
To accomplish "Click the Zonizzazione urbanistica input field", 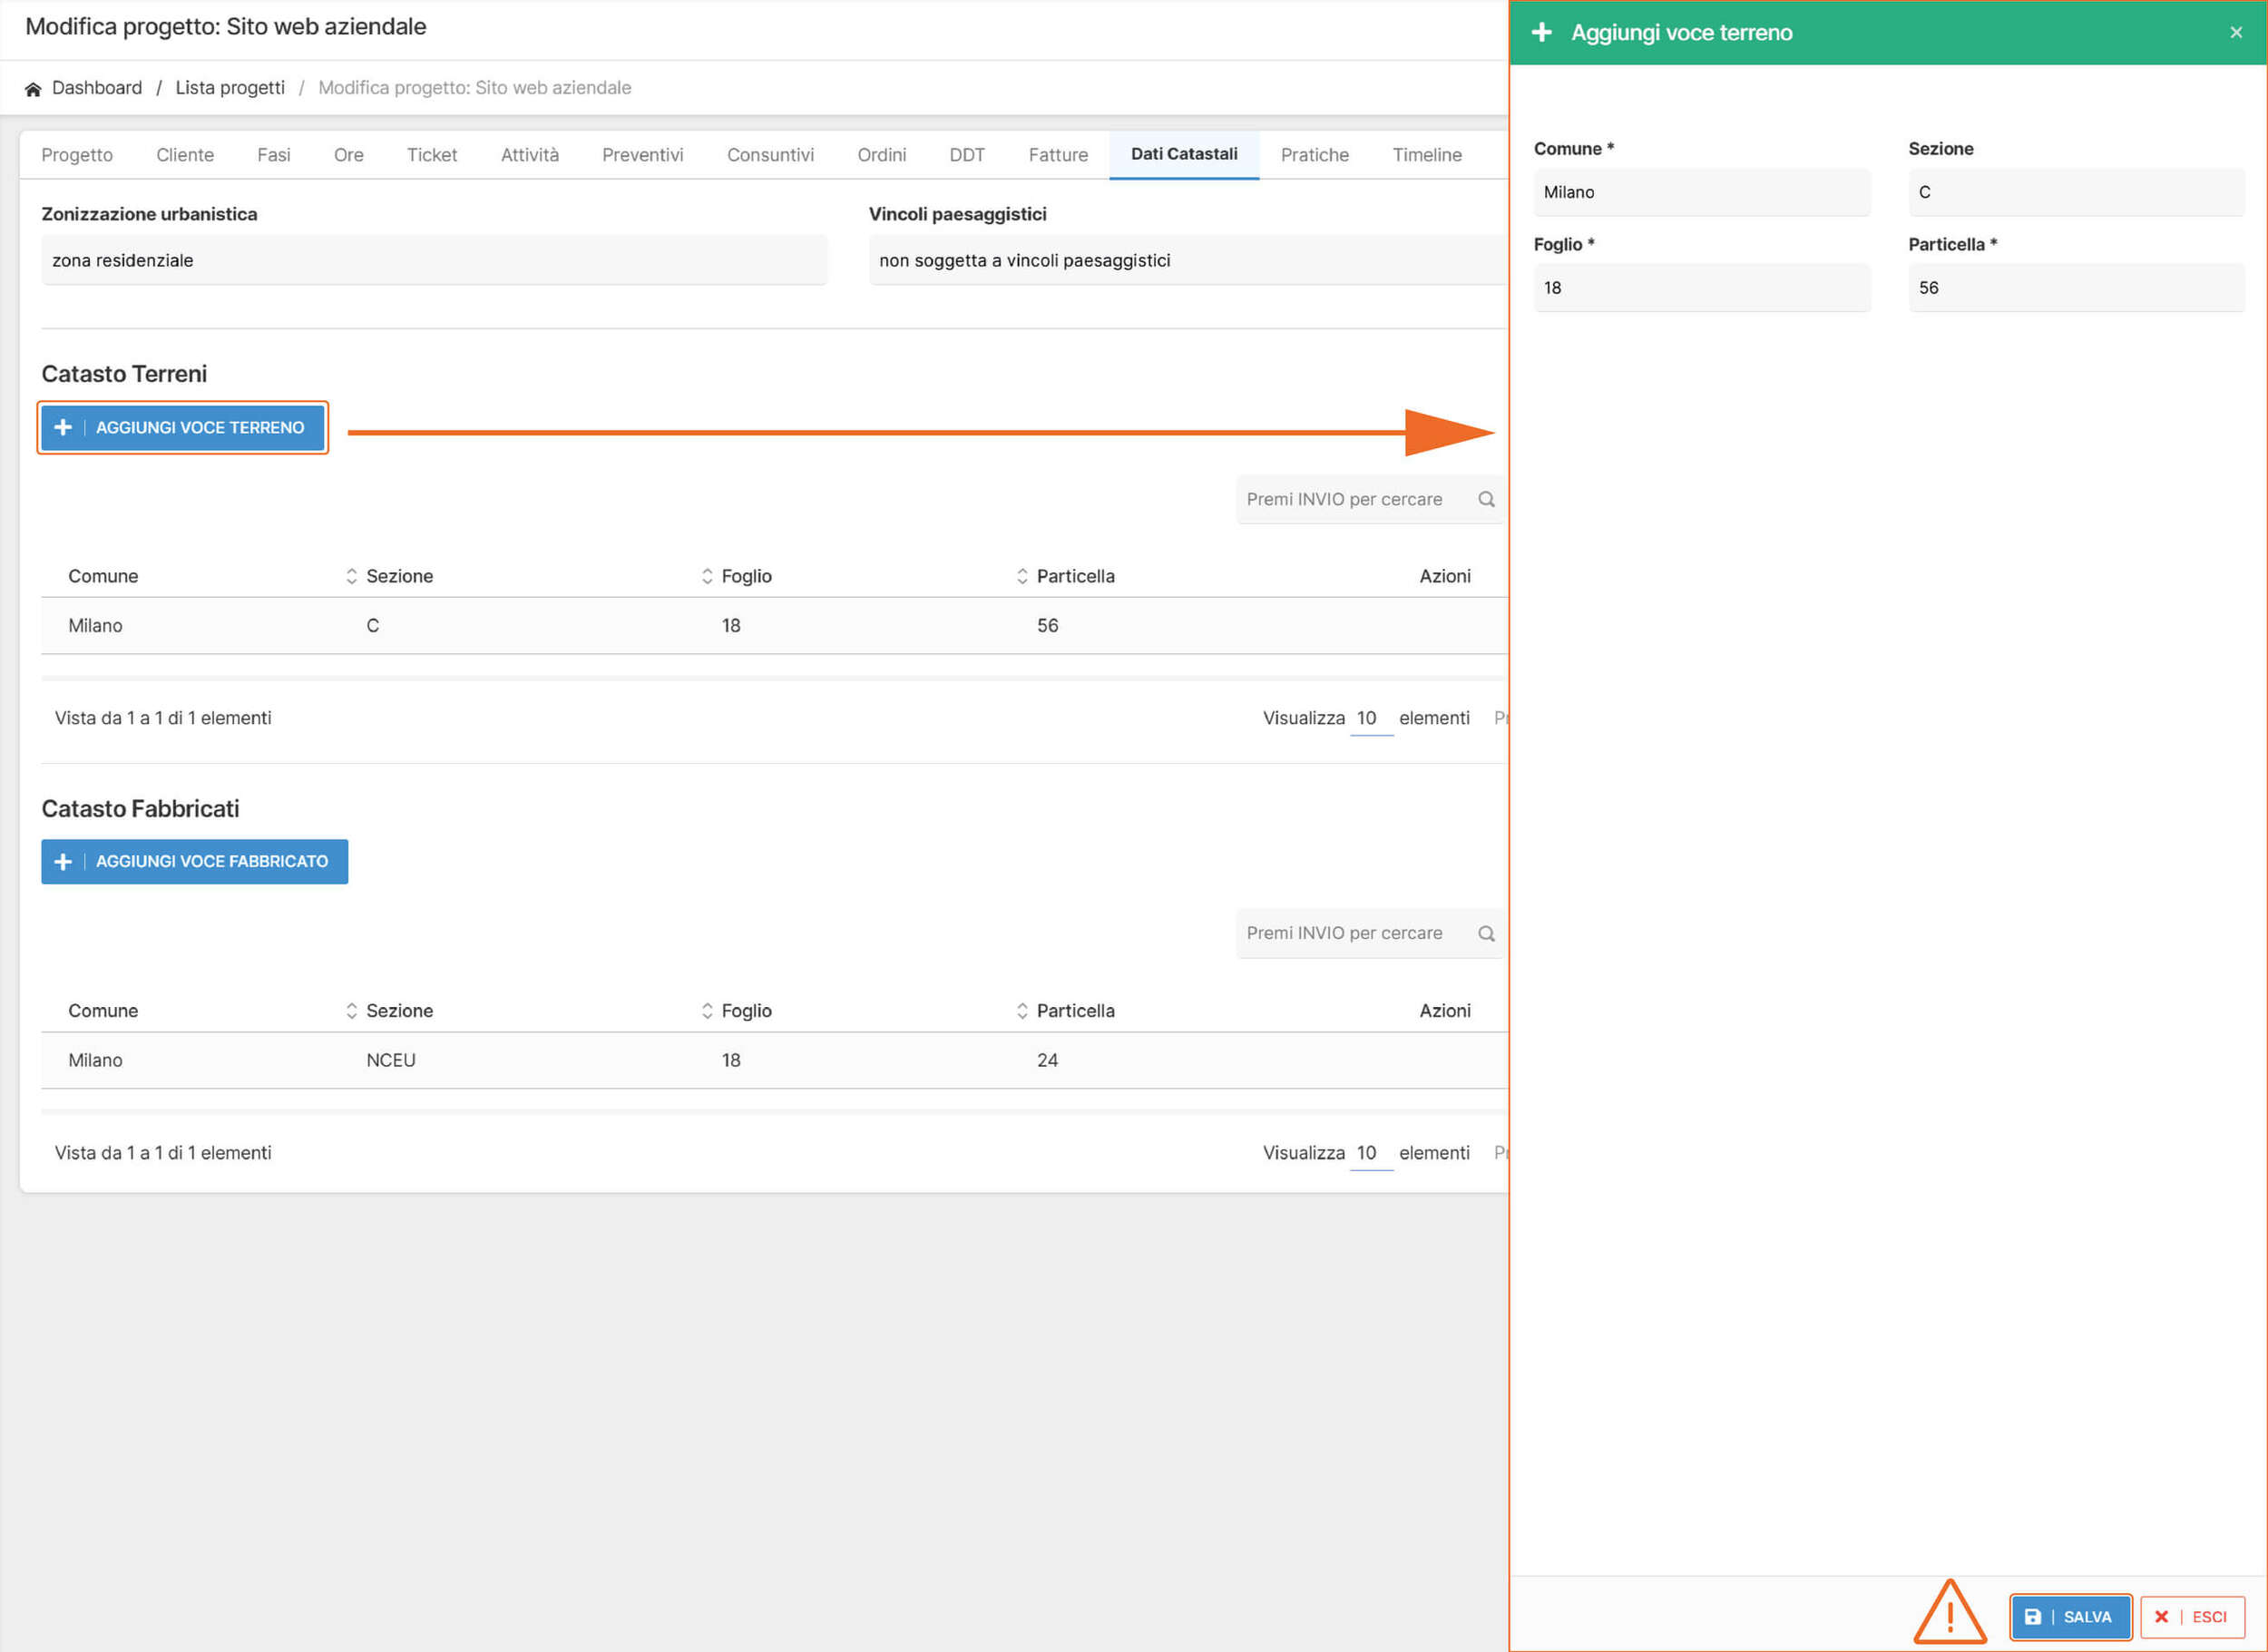I will tap(434, 261).
